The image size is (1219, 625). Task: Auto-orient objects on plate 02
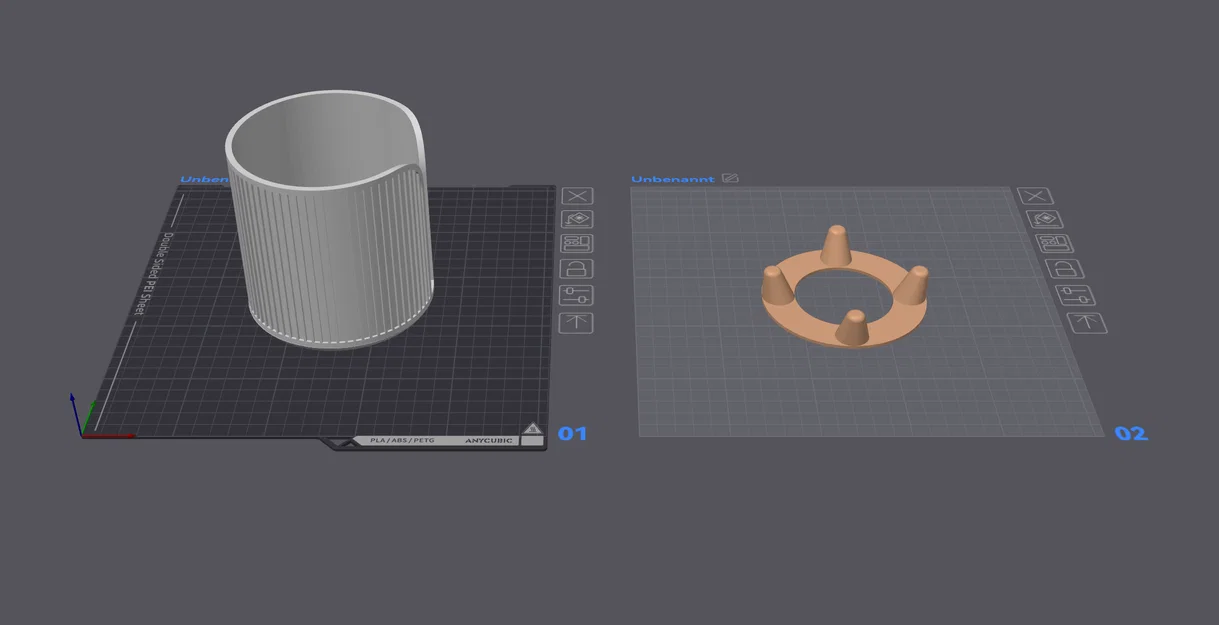1044,219
